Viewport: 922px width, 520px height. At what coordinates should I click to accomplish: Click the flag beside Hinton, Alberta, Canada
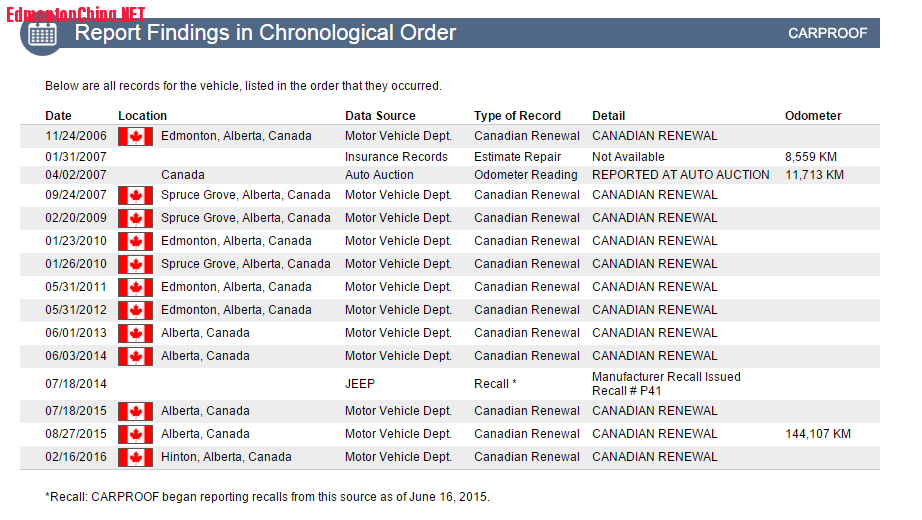[135, 457]
